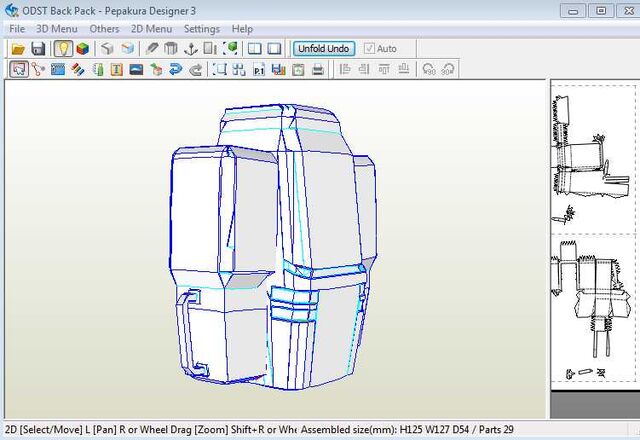Viewport: 640px width, 440px height.
Task: Open the 3D Menu
Action: pyautogui.click(x=57, y=29)
